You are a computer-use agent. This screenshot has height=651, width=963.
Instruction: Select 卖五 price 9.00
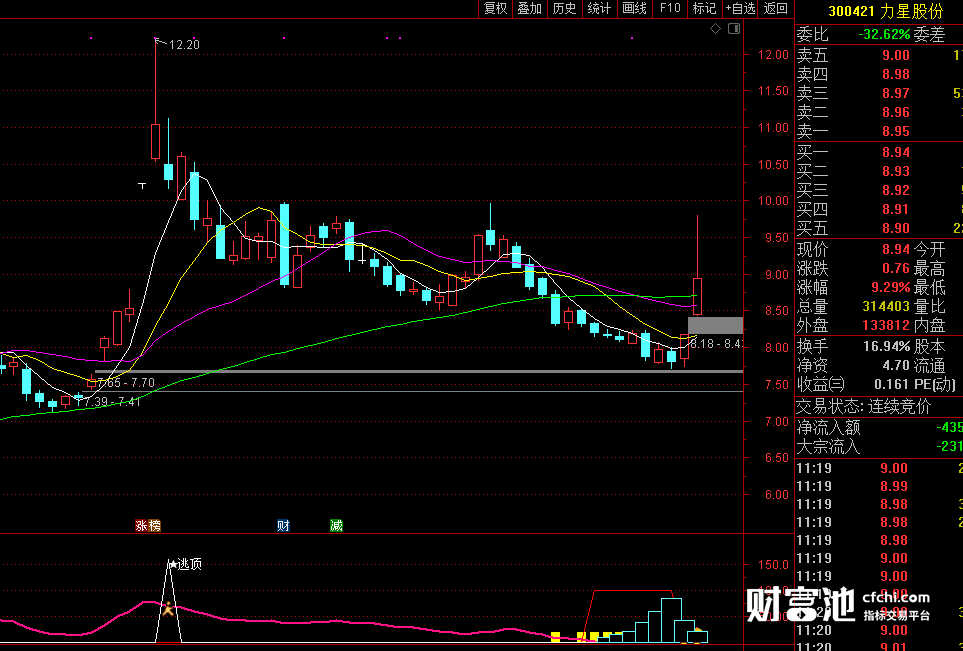895,55
